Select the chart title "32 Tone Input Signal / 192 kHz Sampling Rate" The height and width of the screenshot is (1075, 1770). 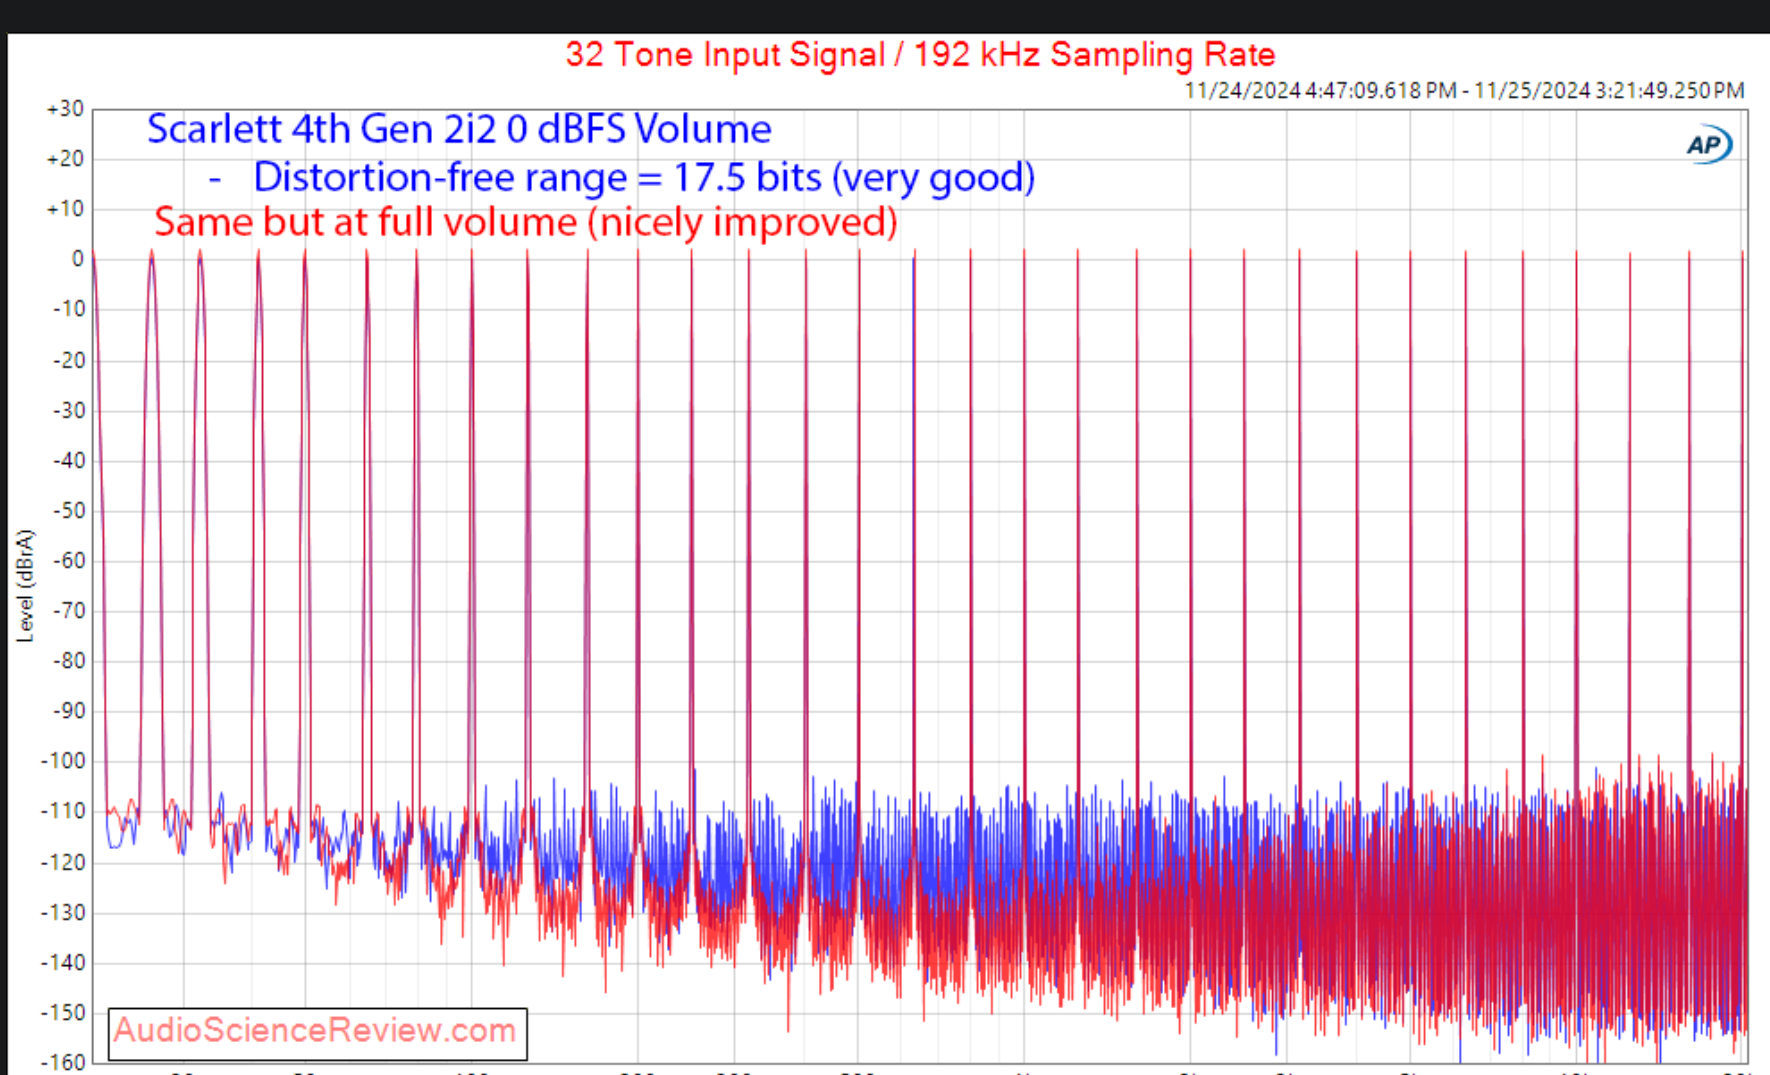pos(920,54)
